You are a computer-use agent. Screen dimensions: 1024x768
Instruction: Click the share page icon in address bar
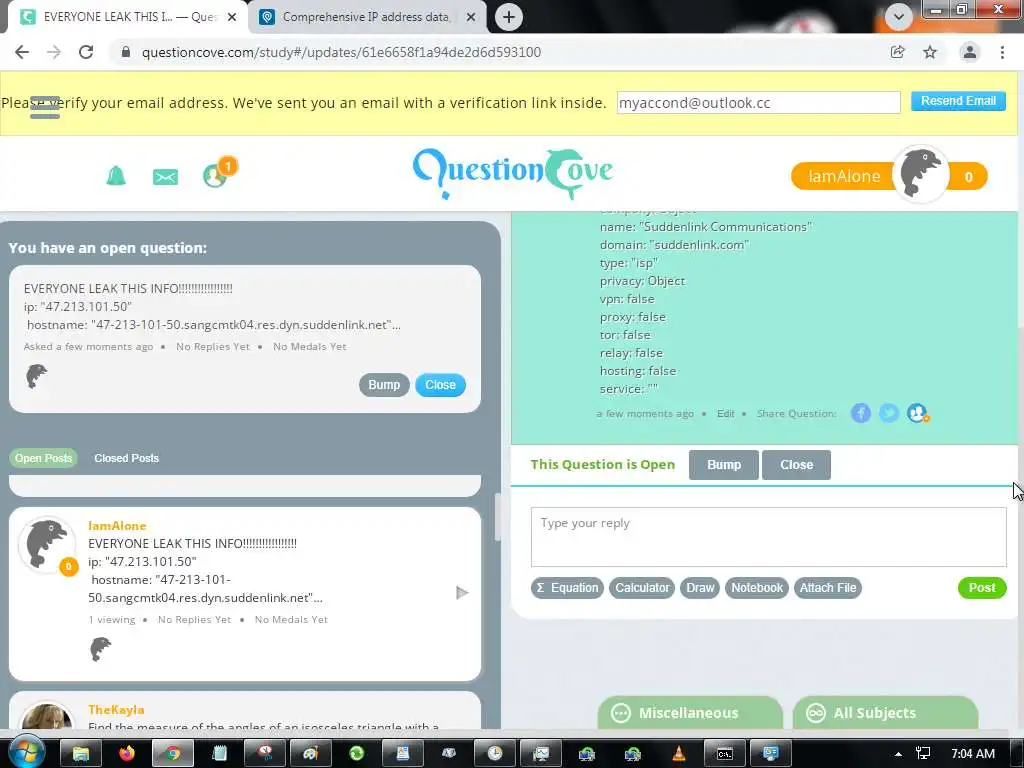click(898, 52)
